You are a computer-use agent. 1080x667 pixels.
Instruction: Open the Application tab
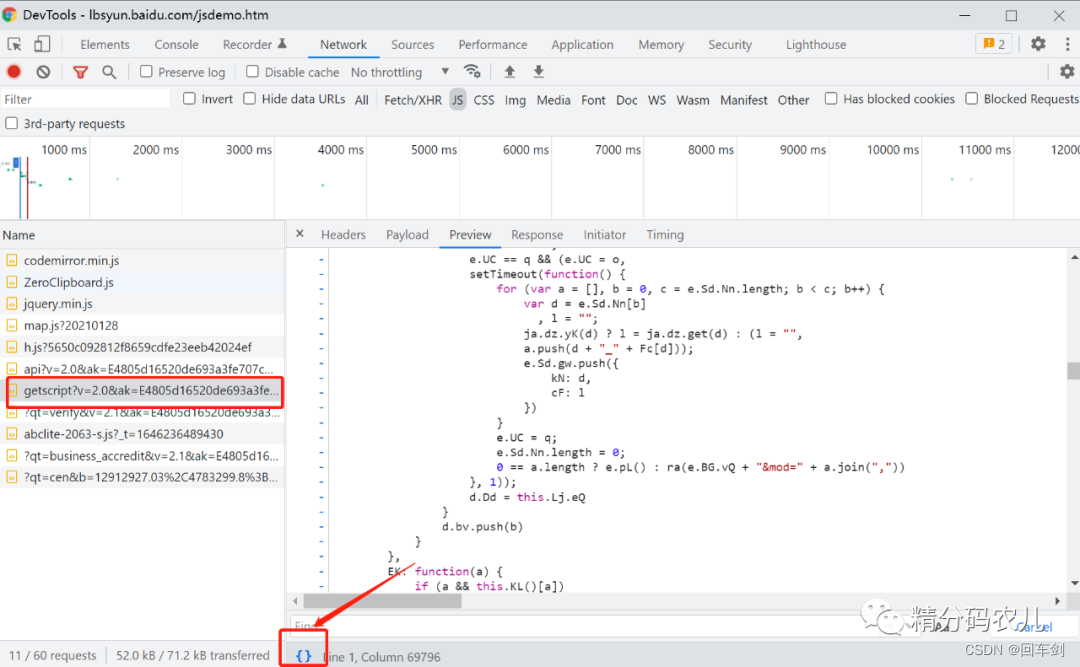(582, 45)
